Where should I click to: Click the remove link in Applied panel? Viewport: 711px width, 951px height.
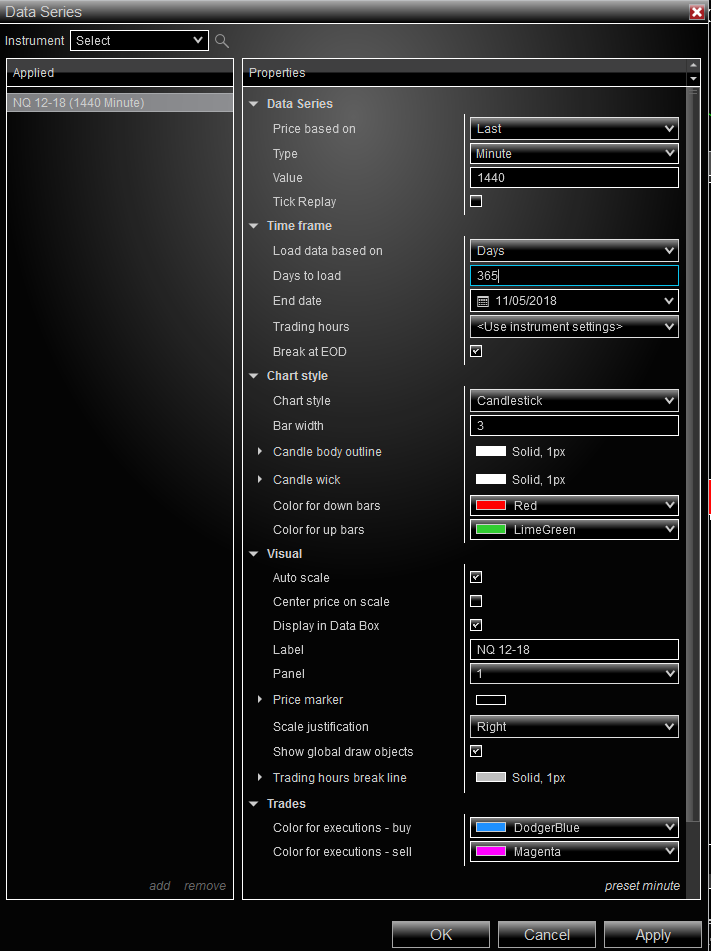click(205, 885)
